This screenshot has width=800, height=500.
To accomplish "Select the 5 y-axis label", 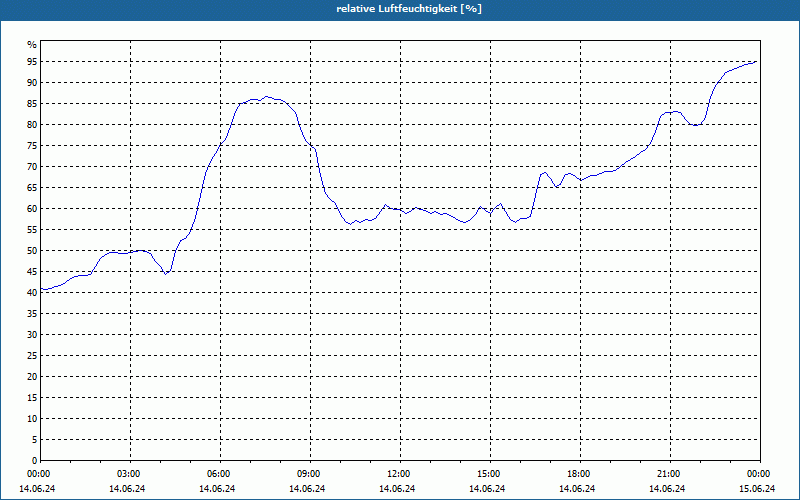I will coord(35,440).
